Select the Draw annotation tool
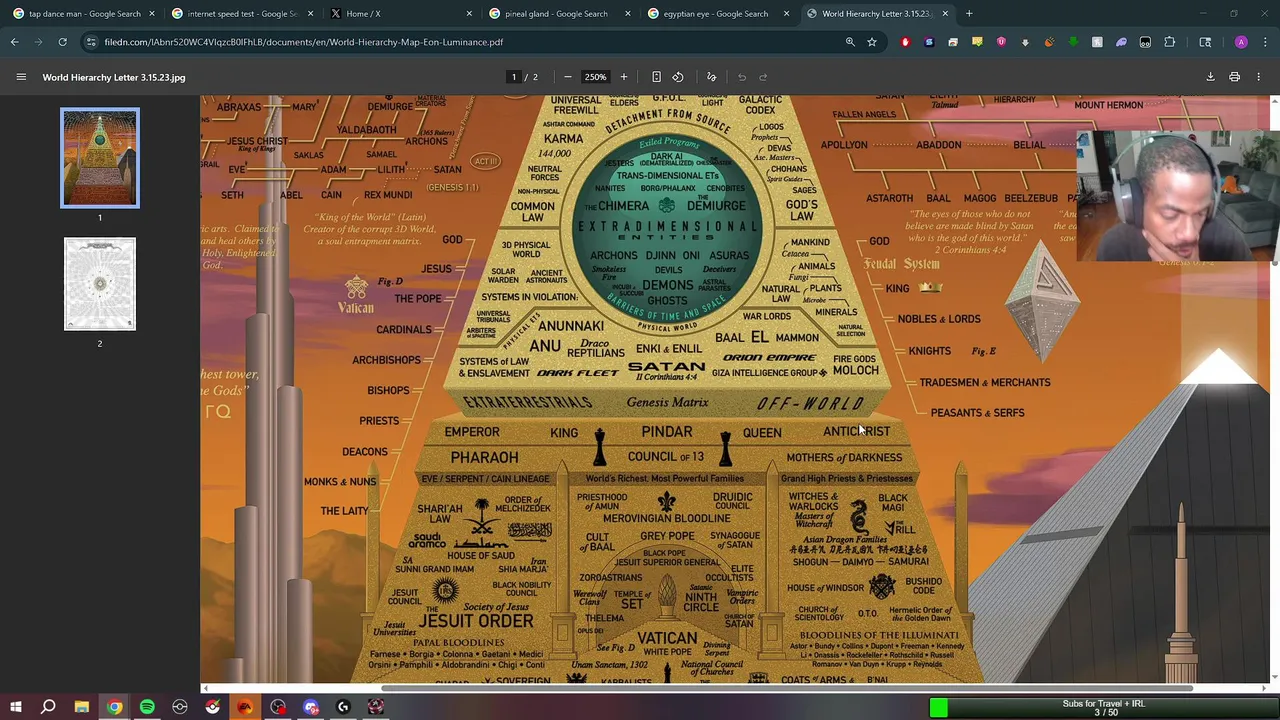The width and height of the screenshot is (1280, 720). (712, 77)
